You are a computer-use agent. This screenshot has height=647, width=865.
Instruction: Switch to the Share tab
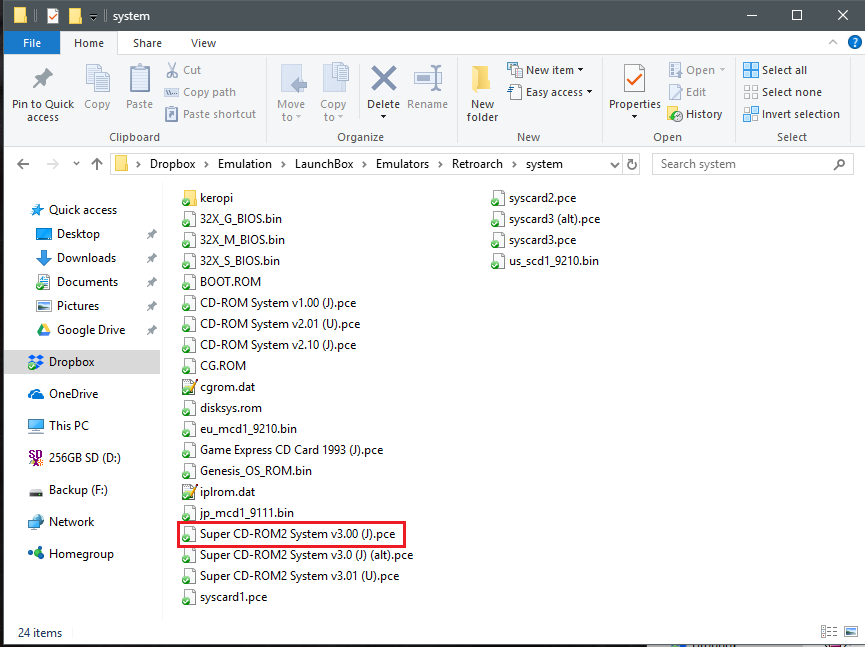(147, 43)
